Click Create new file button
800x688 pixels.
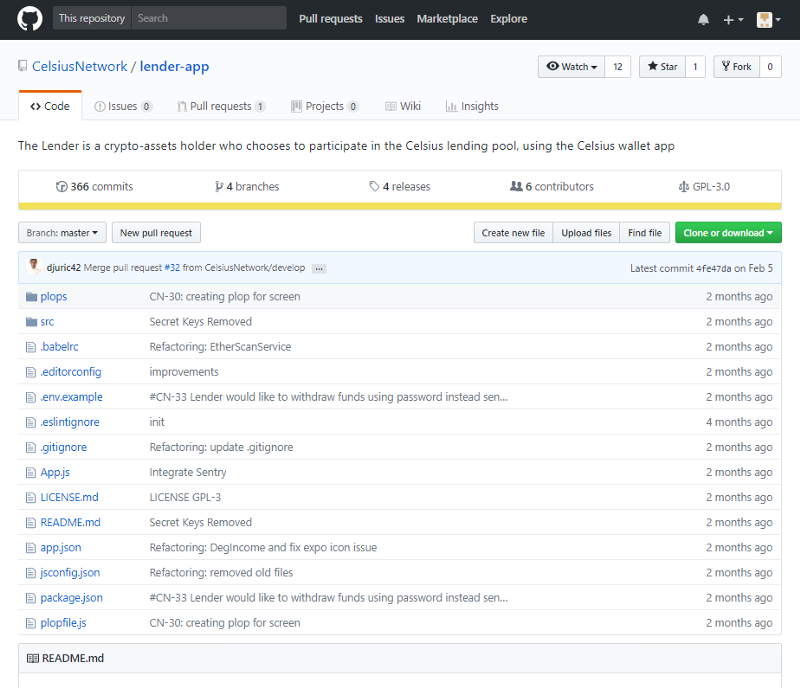(x=513, y=233)
